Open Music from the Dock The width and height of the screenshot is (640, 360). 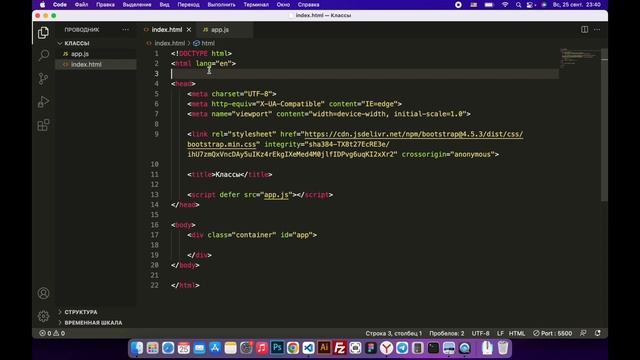click(x=262, y=348)
